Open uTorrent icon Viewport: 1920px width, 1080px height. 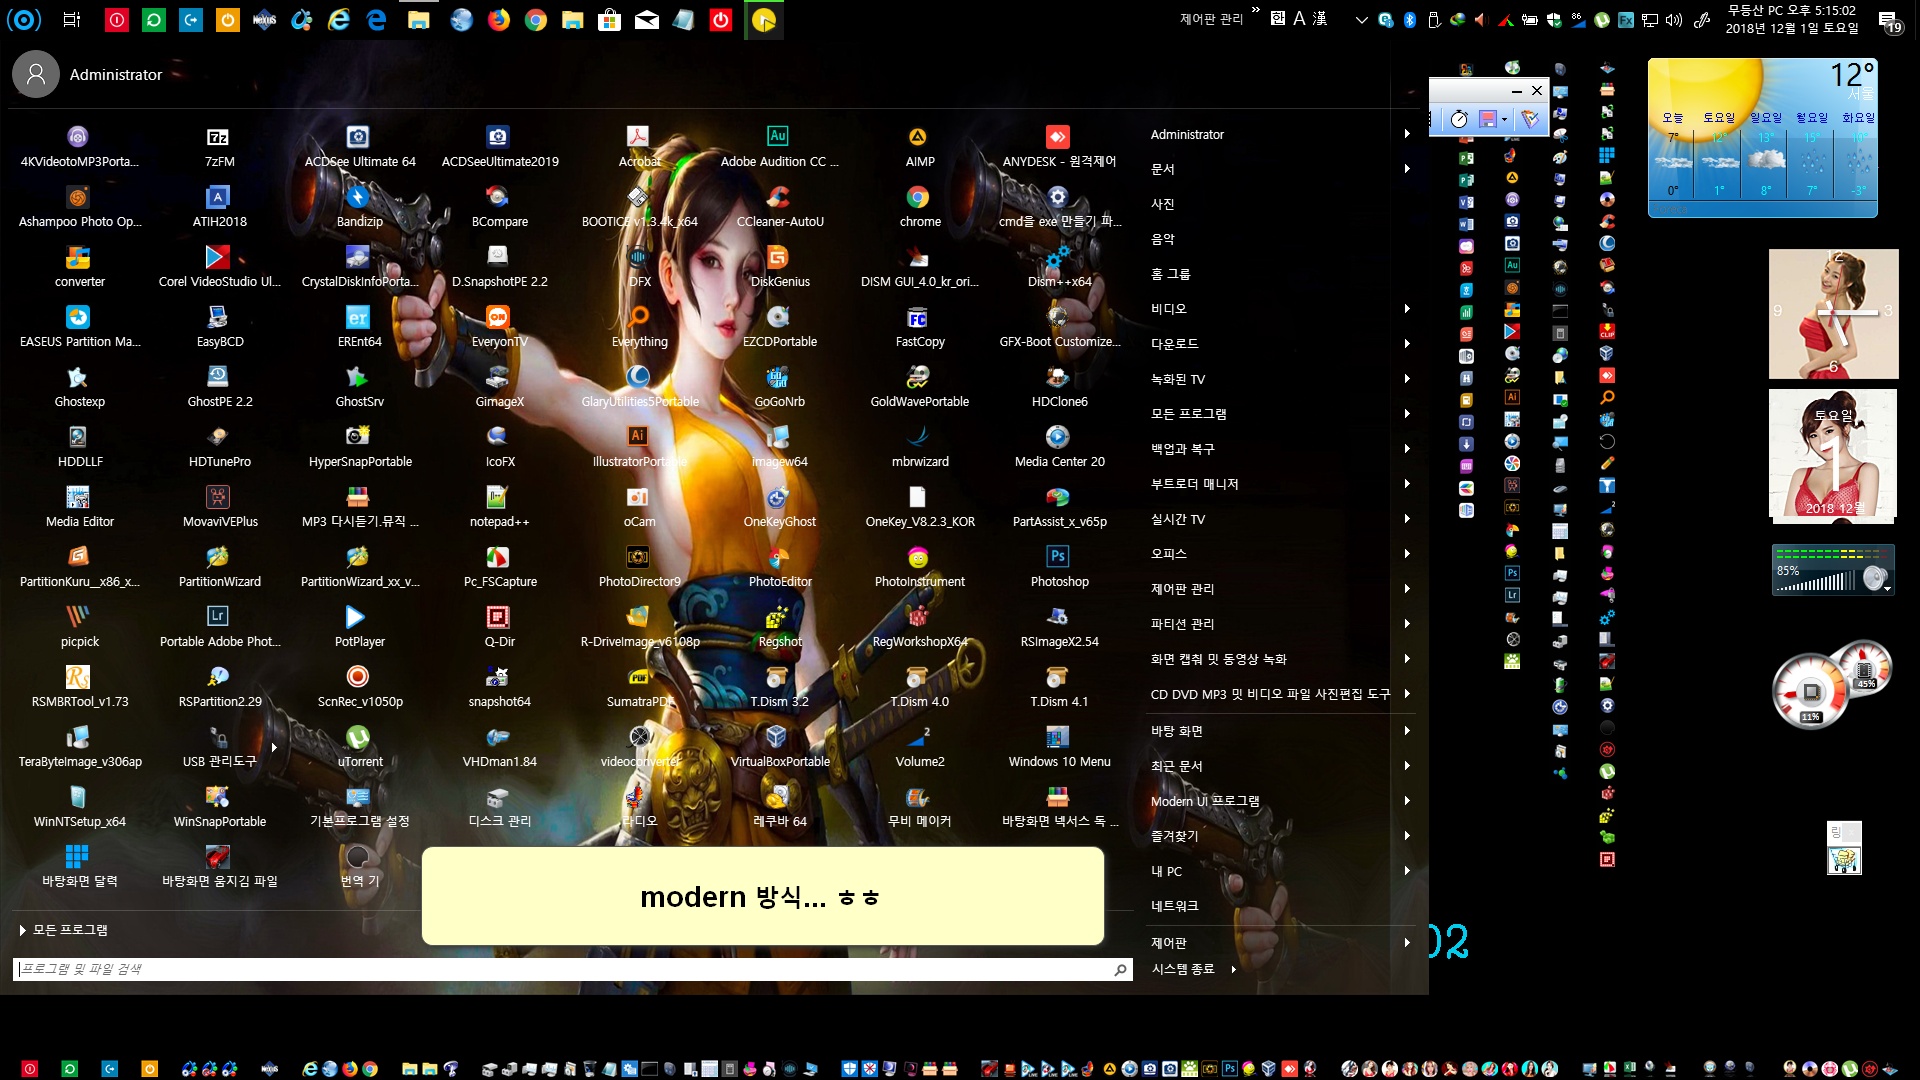point(358,737)
